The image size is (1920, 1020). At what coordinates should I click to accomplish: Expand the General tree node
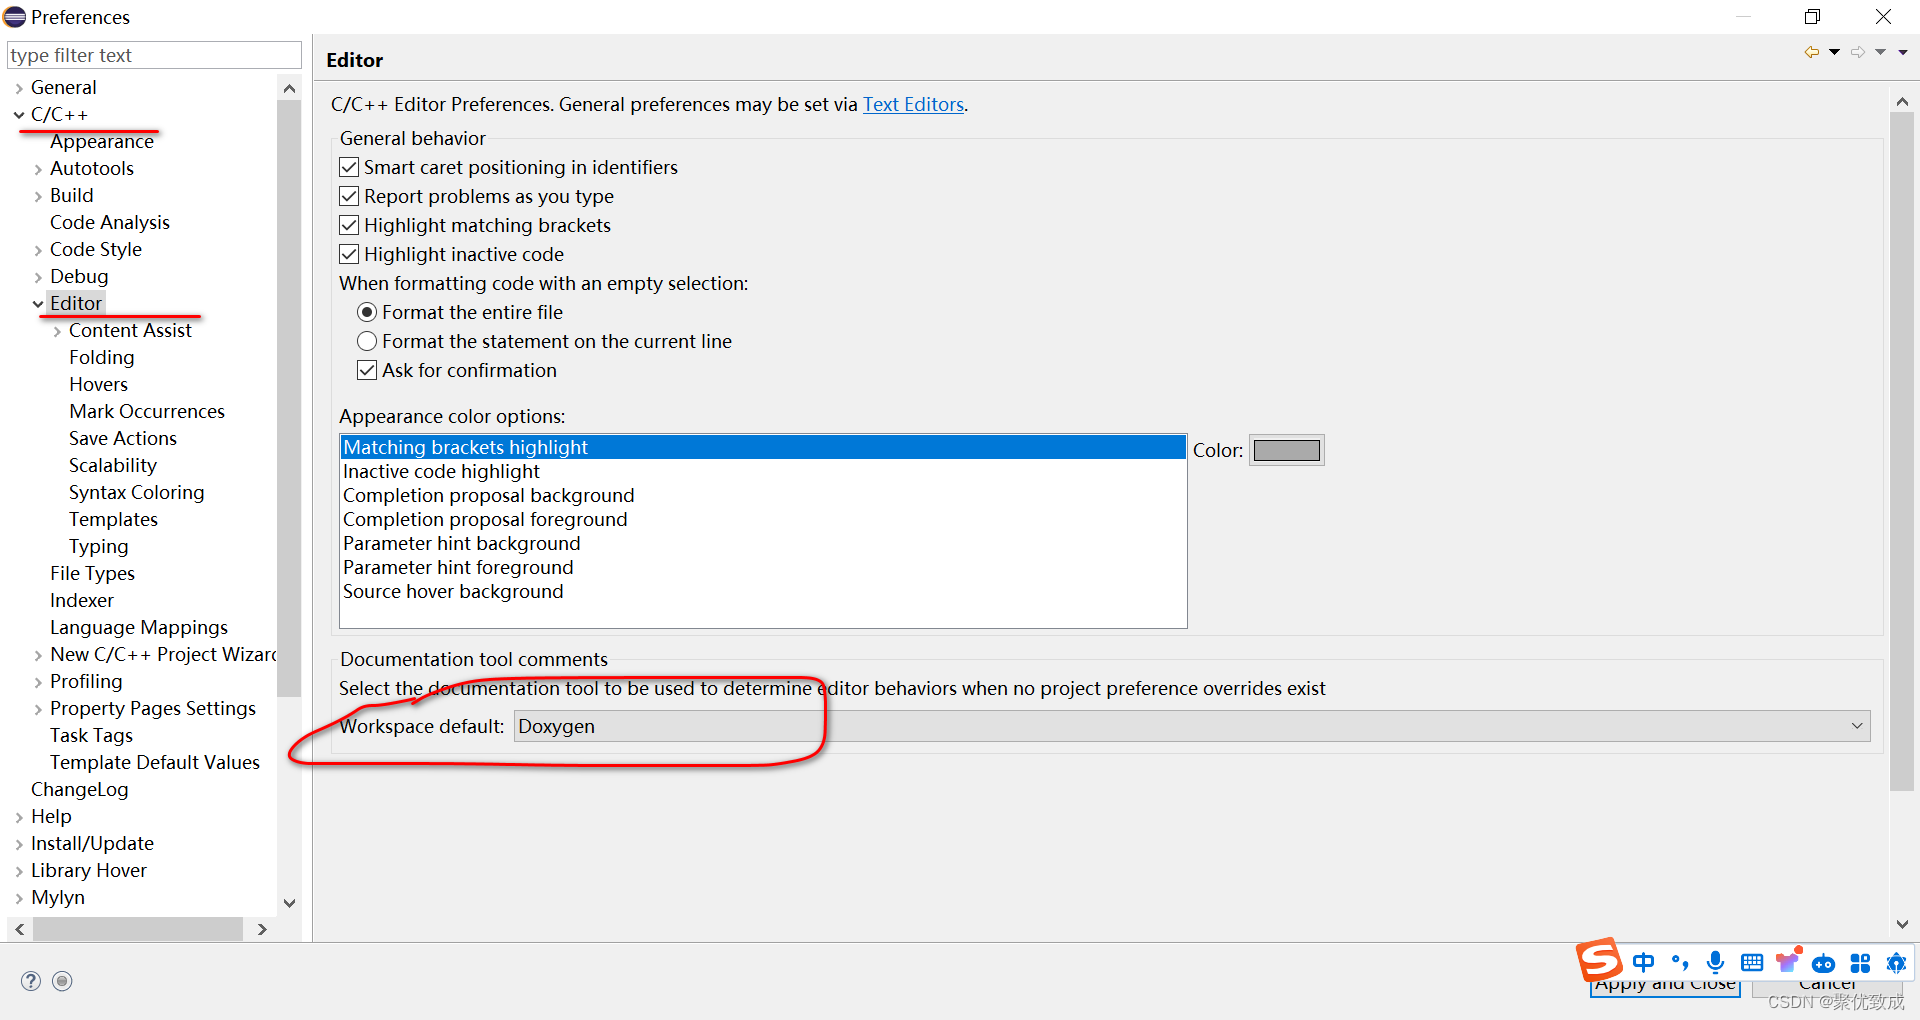pos(19,88)
